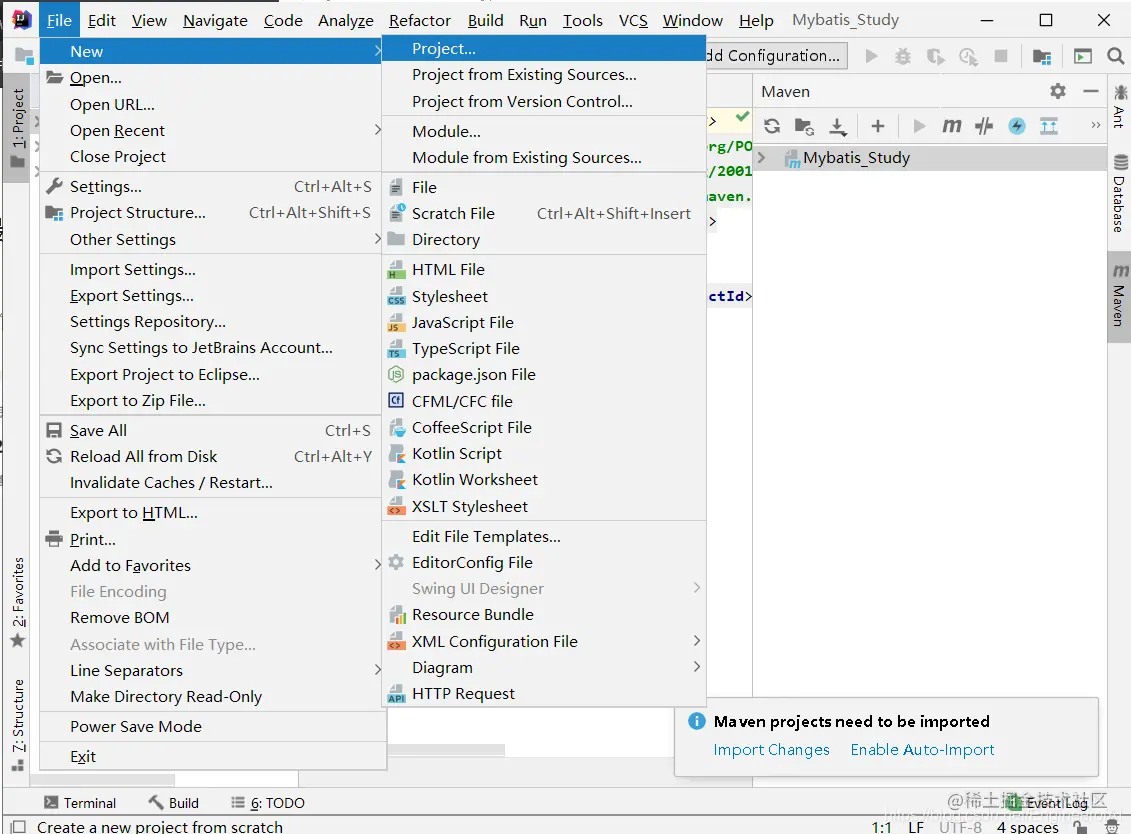The image size is (1131, 834).
Task: Open the 2: Favorites tool window
Action: click(18, 602)
